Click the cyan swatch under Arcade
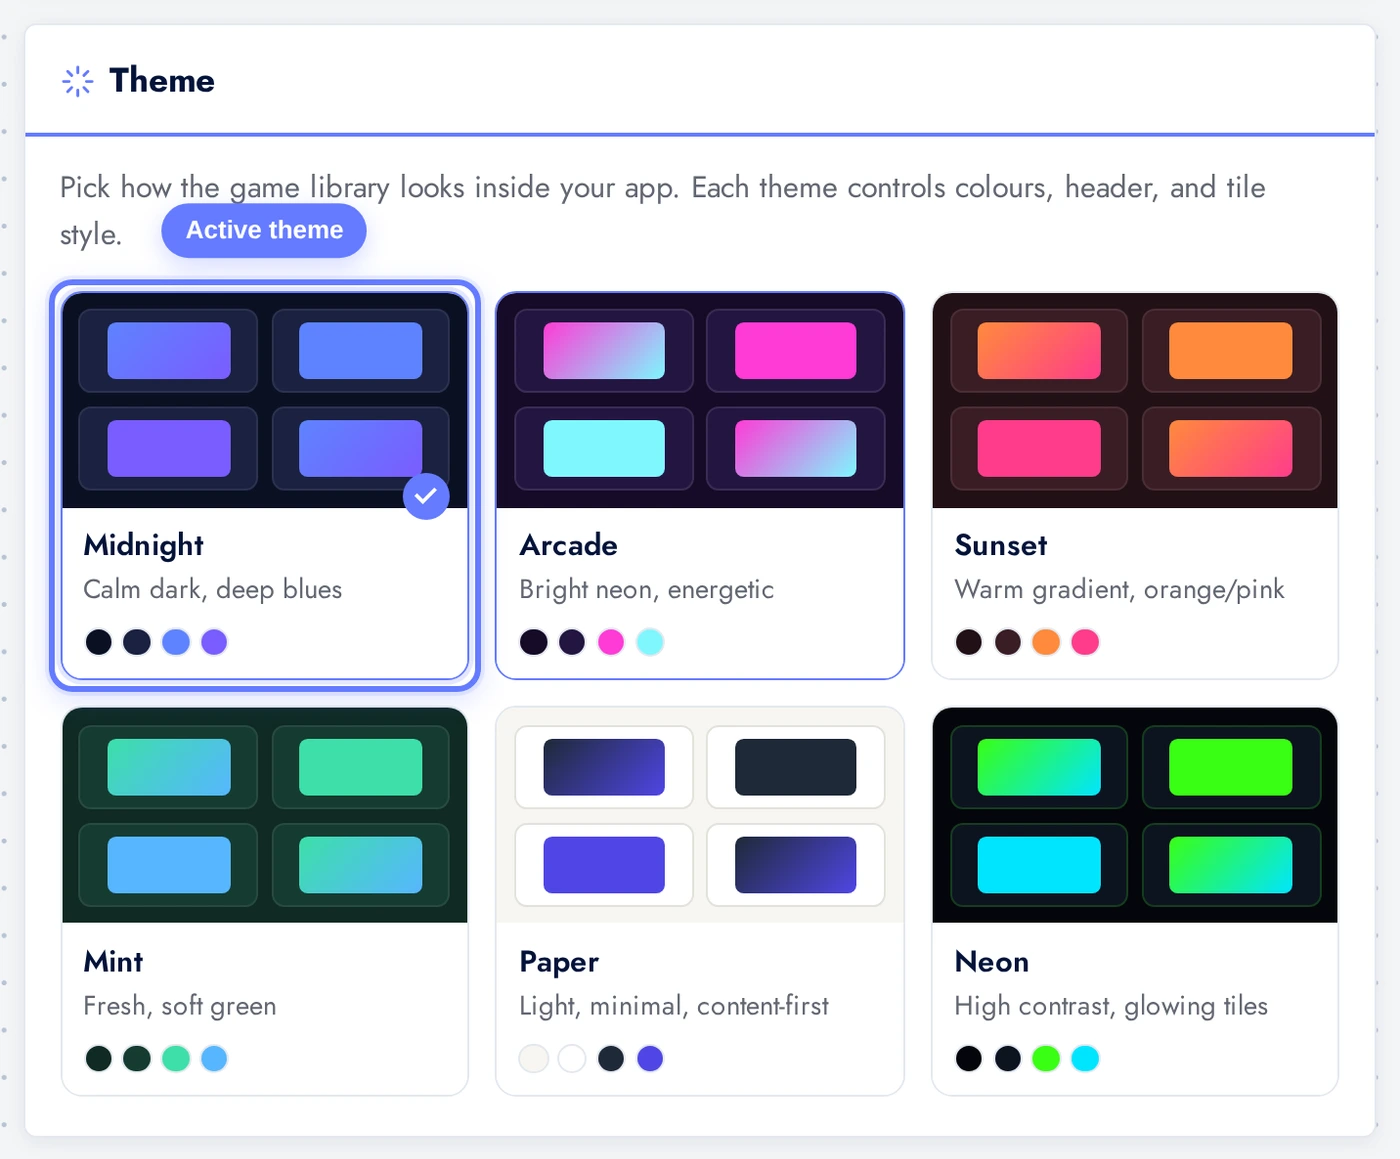Screen dimensions: 1400x1159 (650, 642)
